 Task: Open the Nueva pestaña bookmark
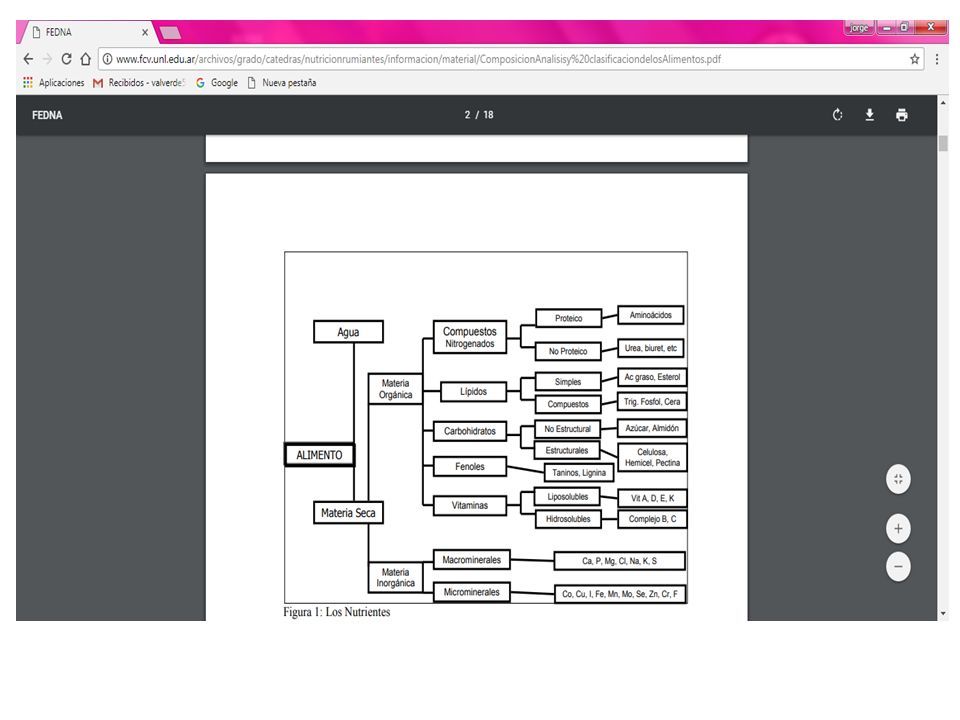click(x=282, y=83)
